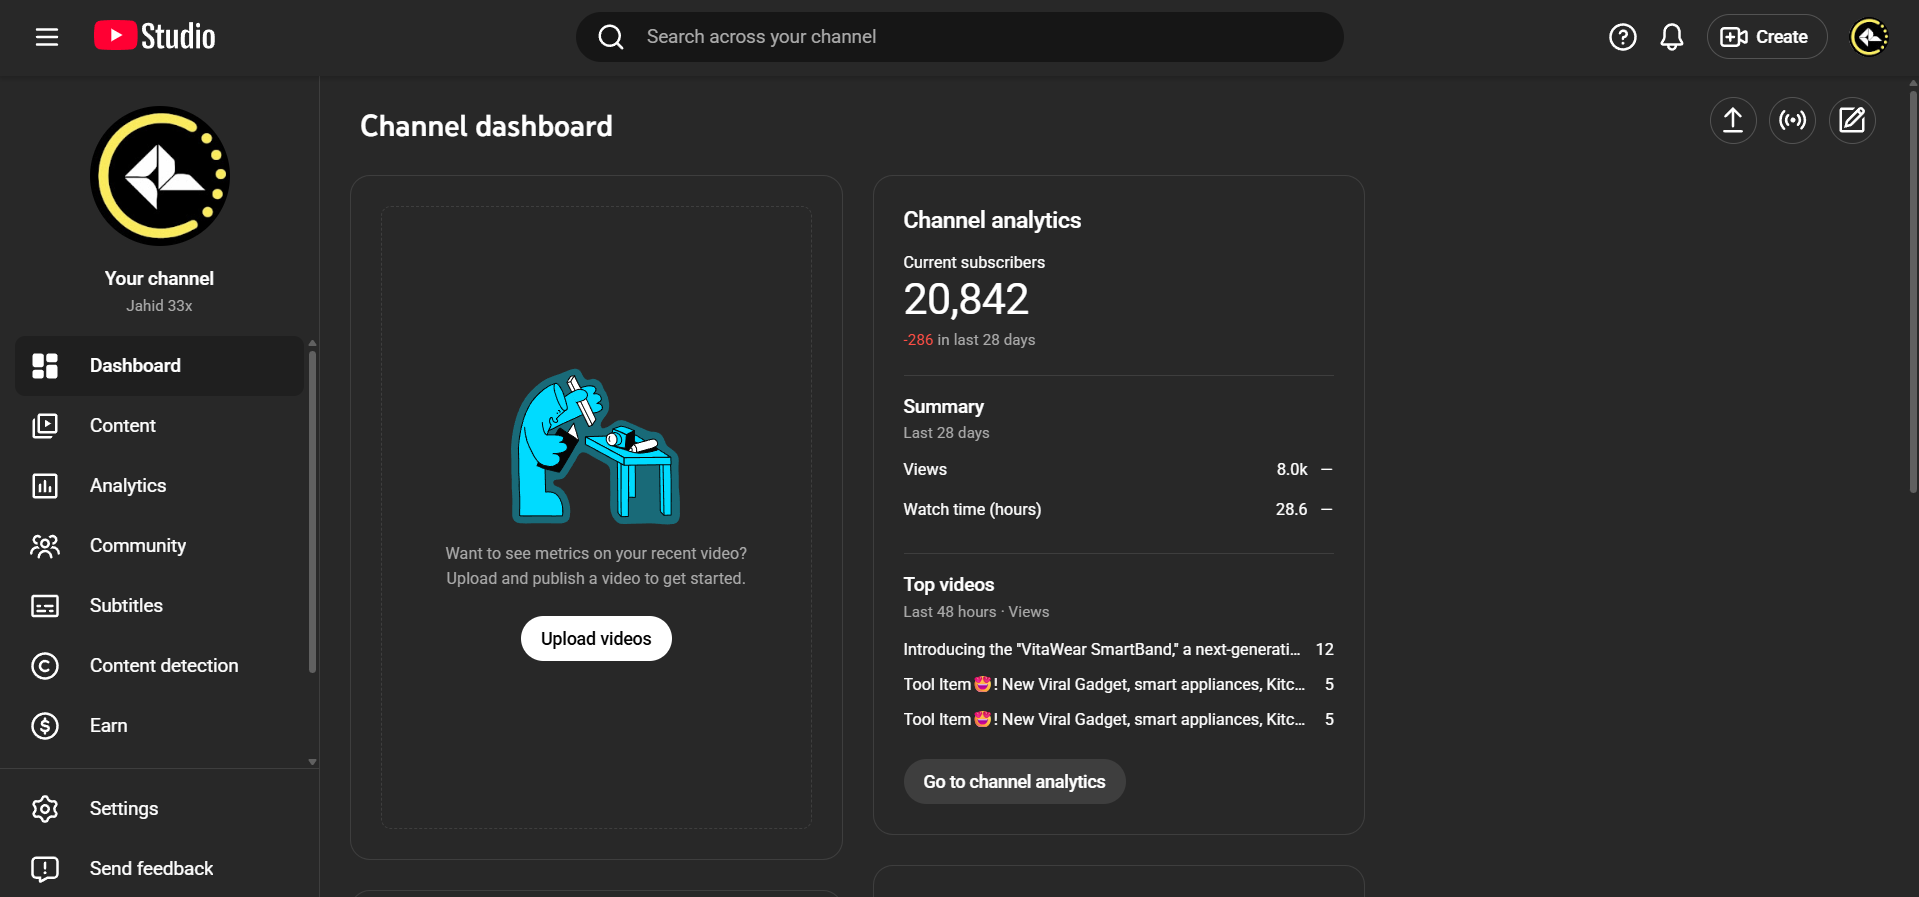This screenshot has width=1919, height=897.
Task: Open Earn monetization section
Action: pos(108,726)
